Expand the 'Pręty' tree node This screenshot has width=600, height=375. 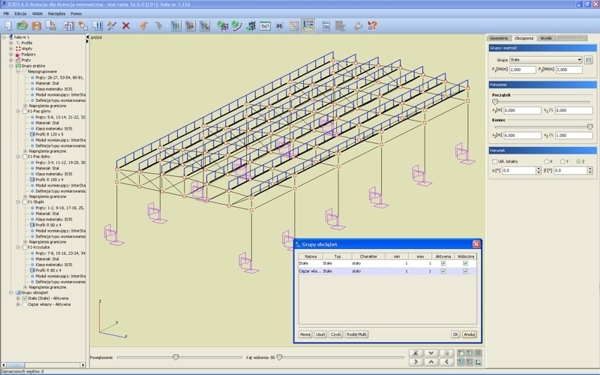tap(11, 60)
